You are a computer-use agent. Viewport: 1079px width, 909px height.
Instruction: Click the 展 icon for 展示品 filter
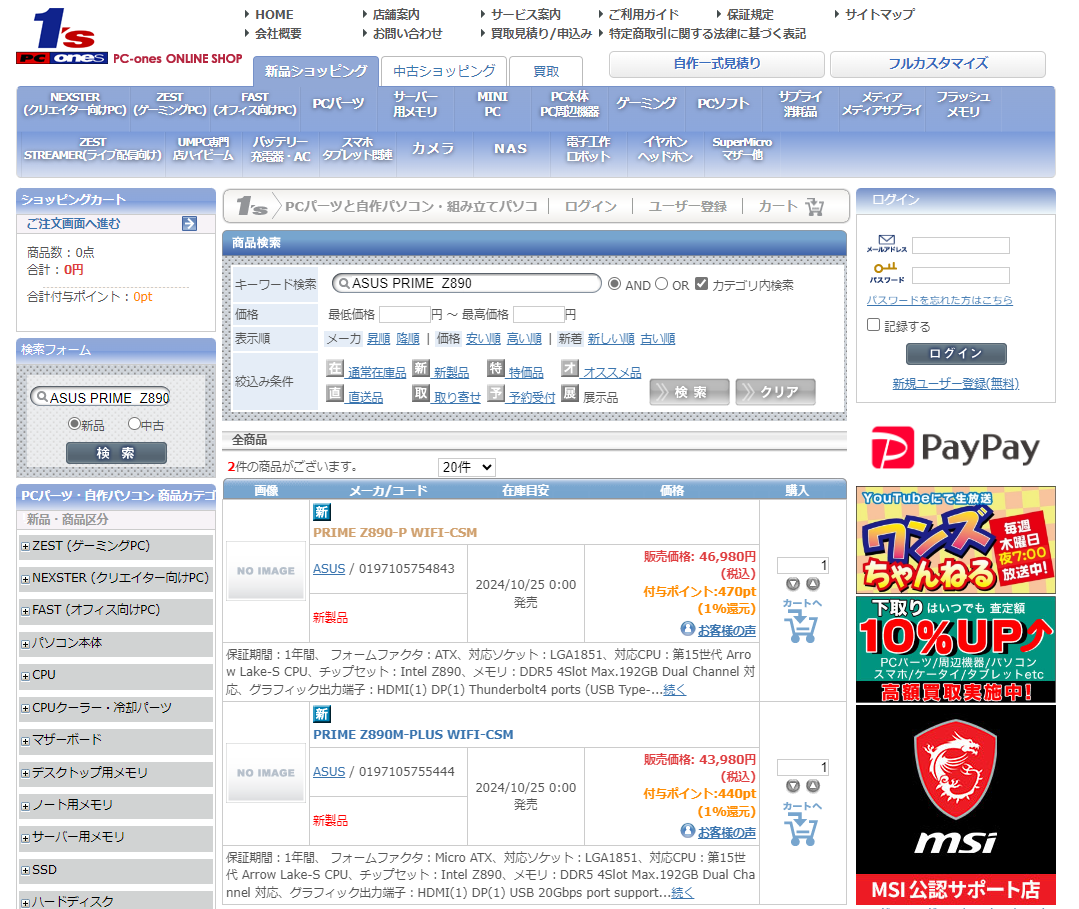click(x=570, y=394)
